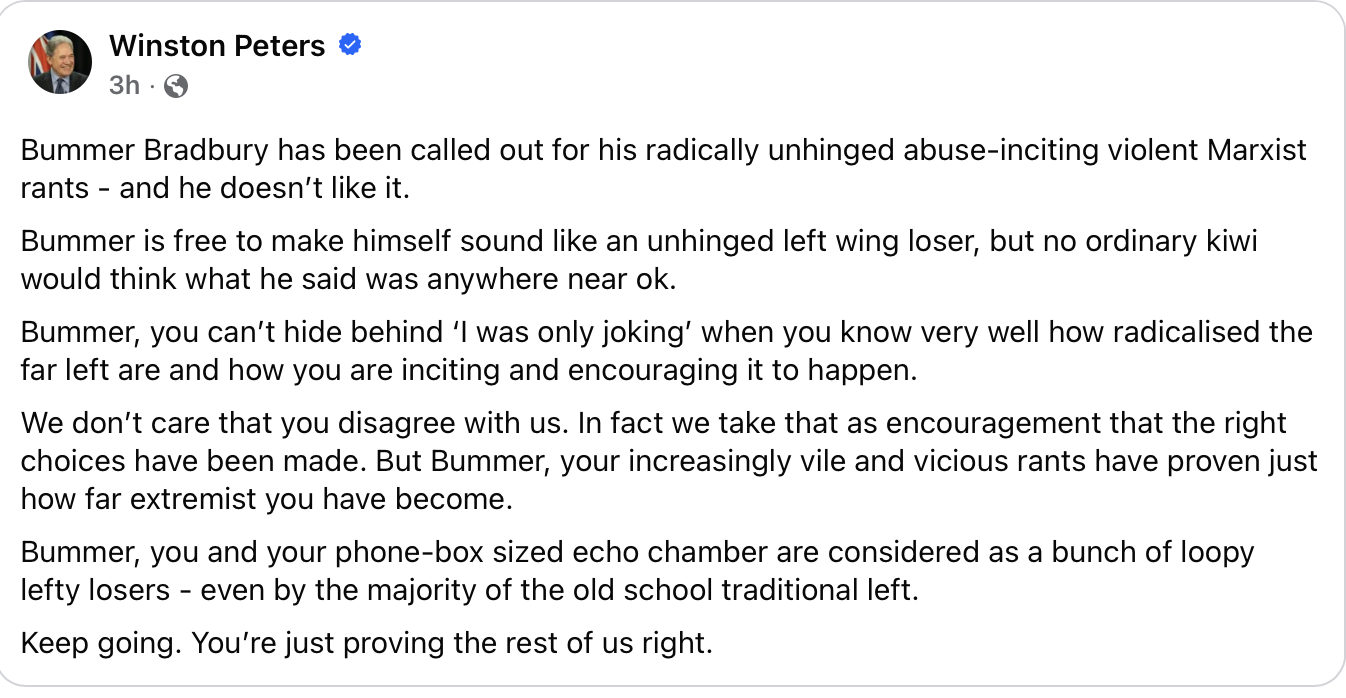Screen dimensions: 1346x698
Task: Click the 3h post timestamp
Action: pos(124,86)
